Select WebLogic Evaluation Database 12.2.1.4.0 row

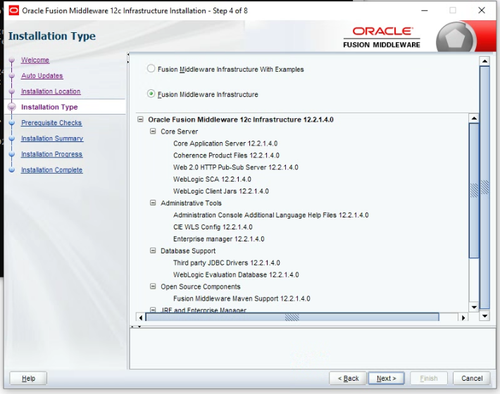(x=236, y=275)
